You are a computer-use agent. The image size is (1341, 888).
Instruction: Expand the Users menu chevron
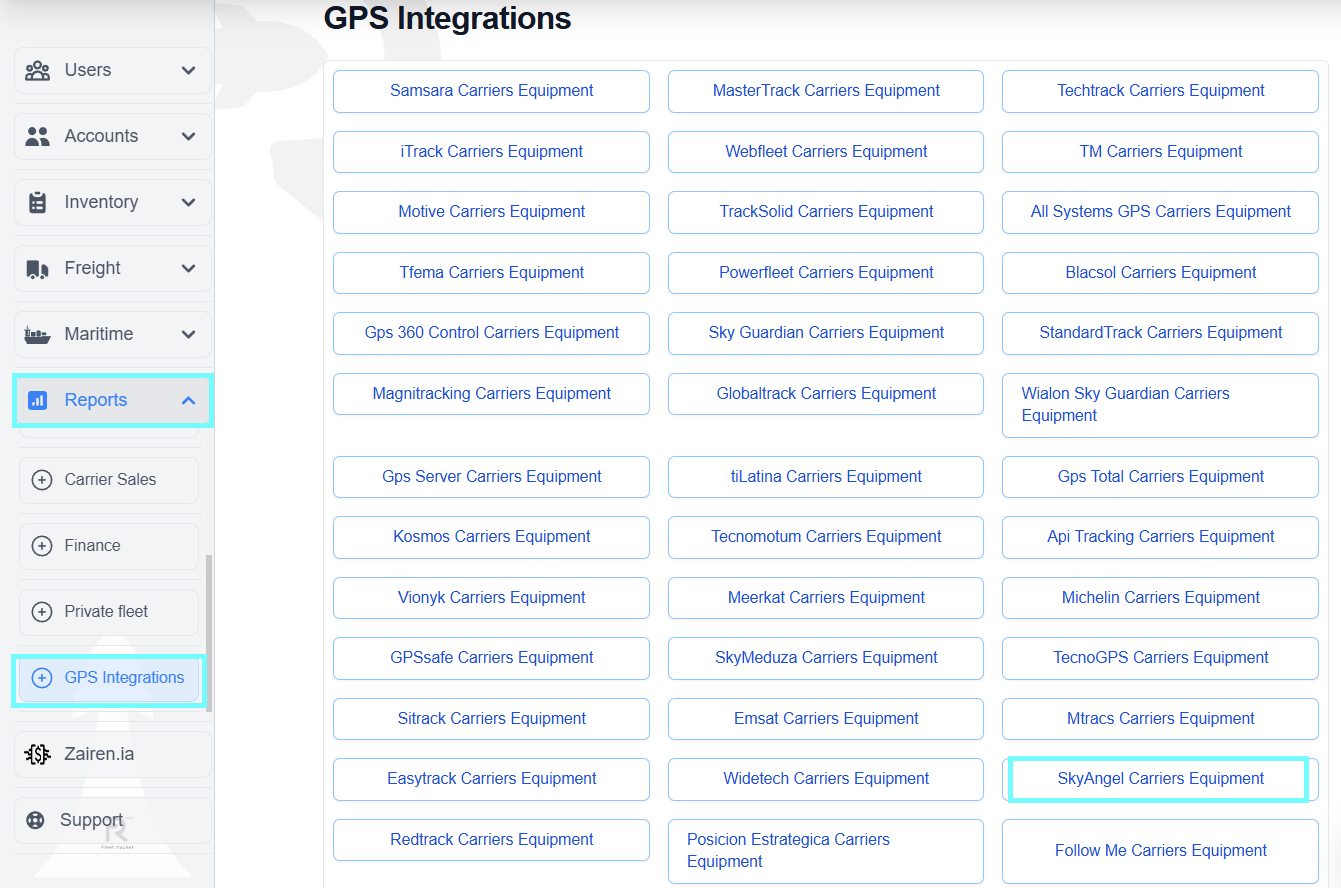point(189,70)
